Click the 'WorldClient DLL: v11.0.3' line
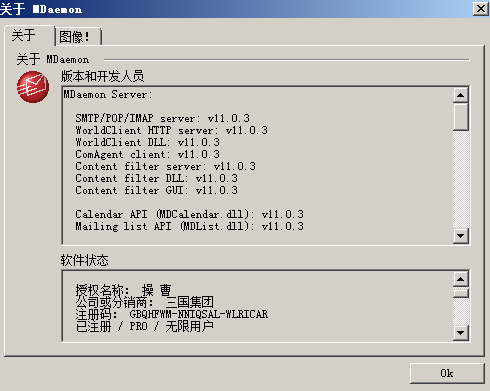This screenshot has width=490, height=391. coord(147,142)
